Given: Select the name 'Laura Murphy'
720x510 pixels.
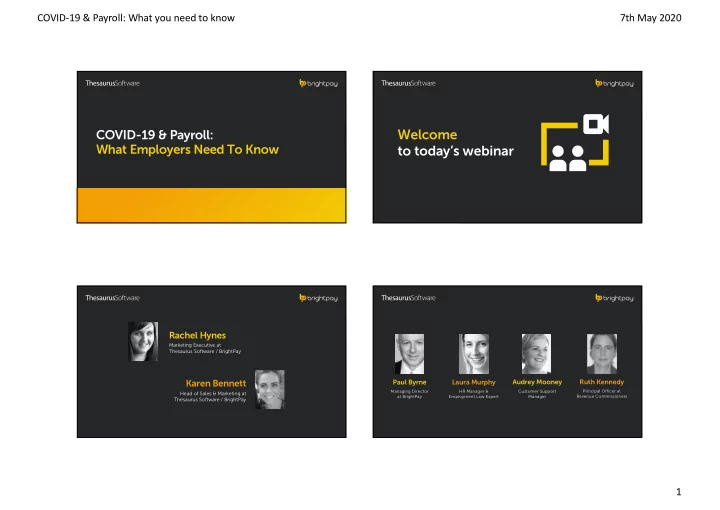Looking at the screenshot, I should pos(473,382).
